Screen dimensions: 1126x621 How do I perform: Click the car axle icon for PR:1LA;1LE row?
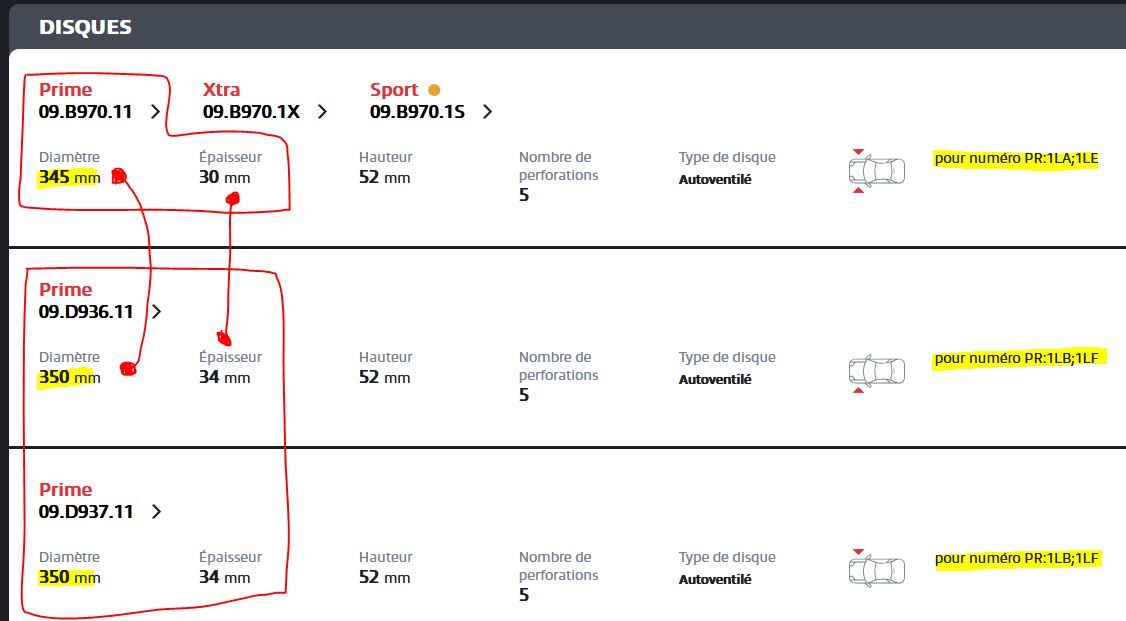click(x=877, y=171)
